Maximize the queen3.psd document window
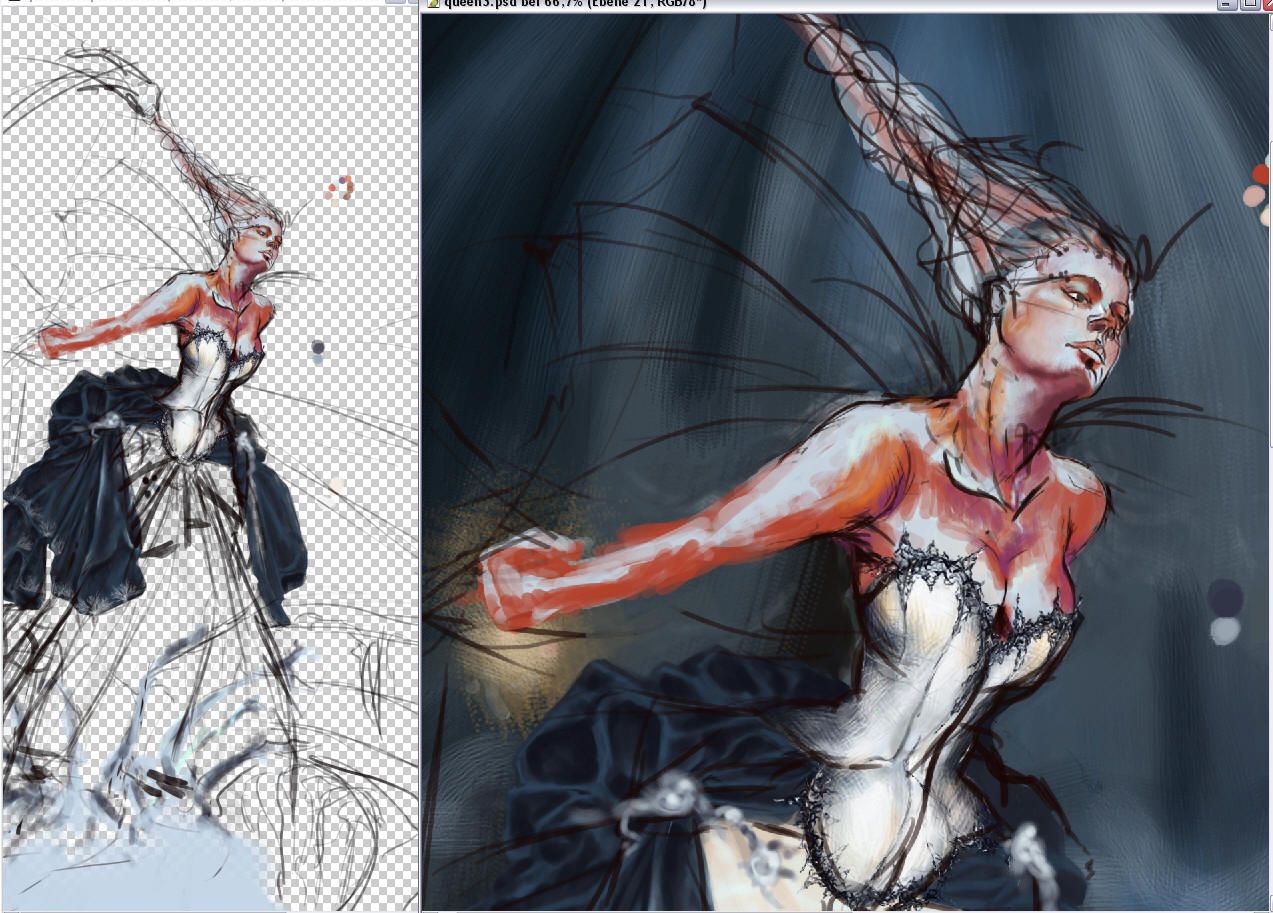The image size is (1273, 913). click(1248, 4)
